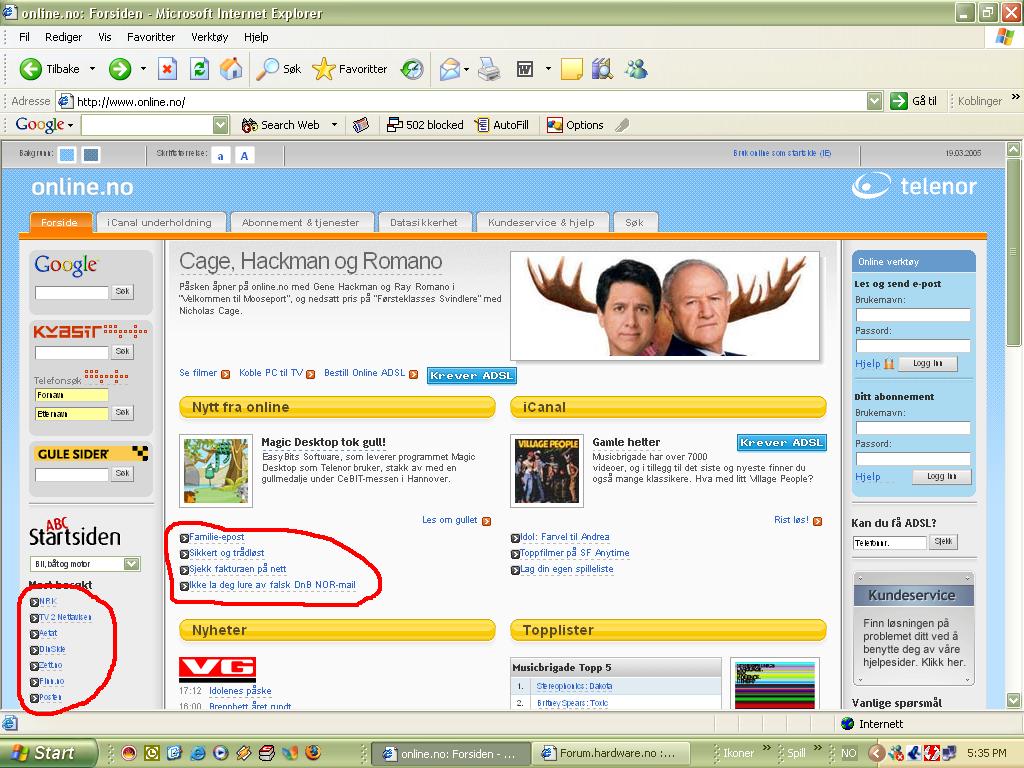The width and height of the screenshot is (1024, 768).
Task: Click the yellow Discuss note icon
Action: (x=571, y=69)
